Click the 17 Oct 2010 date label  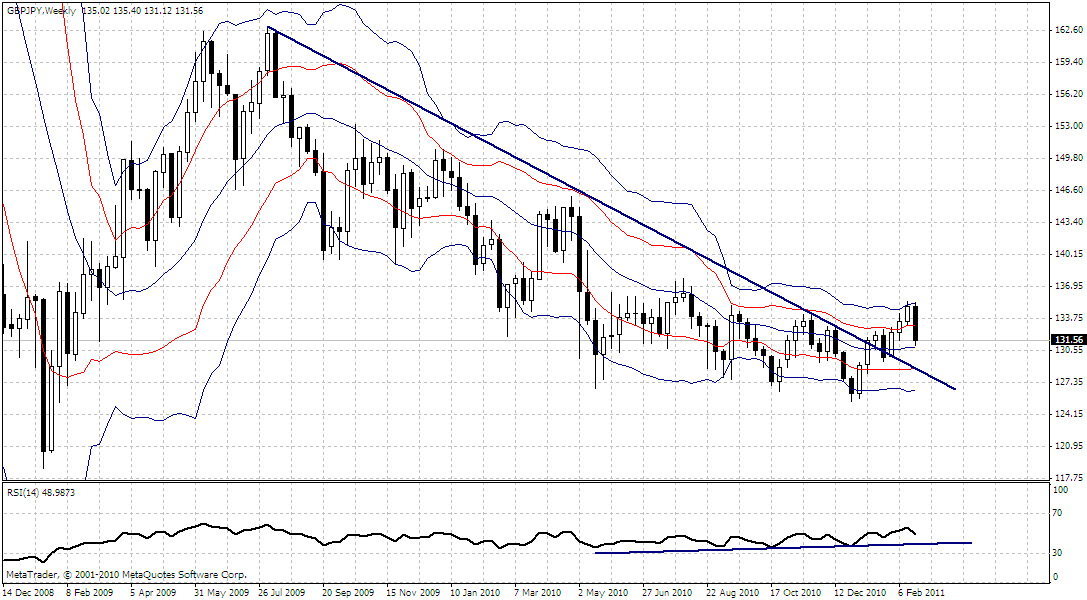point(795,592)
